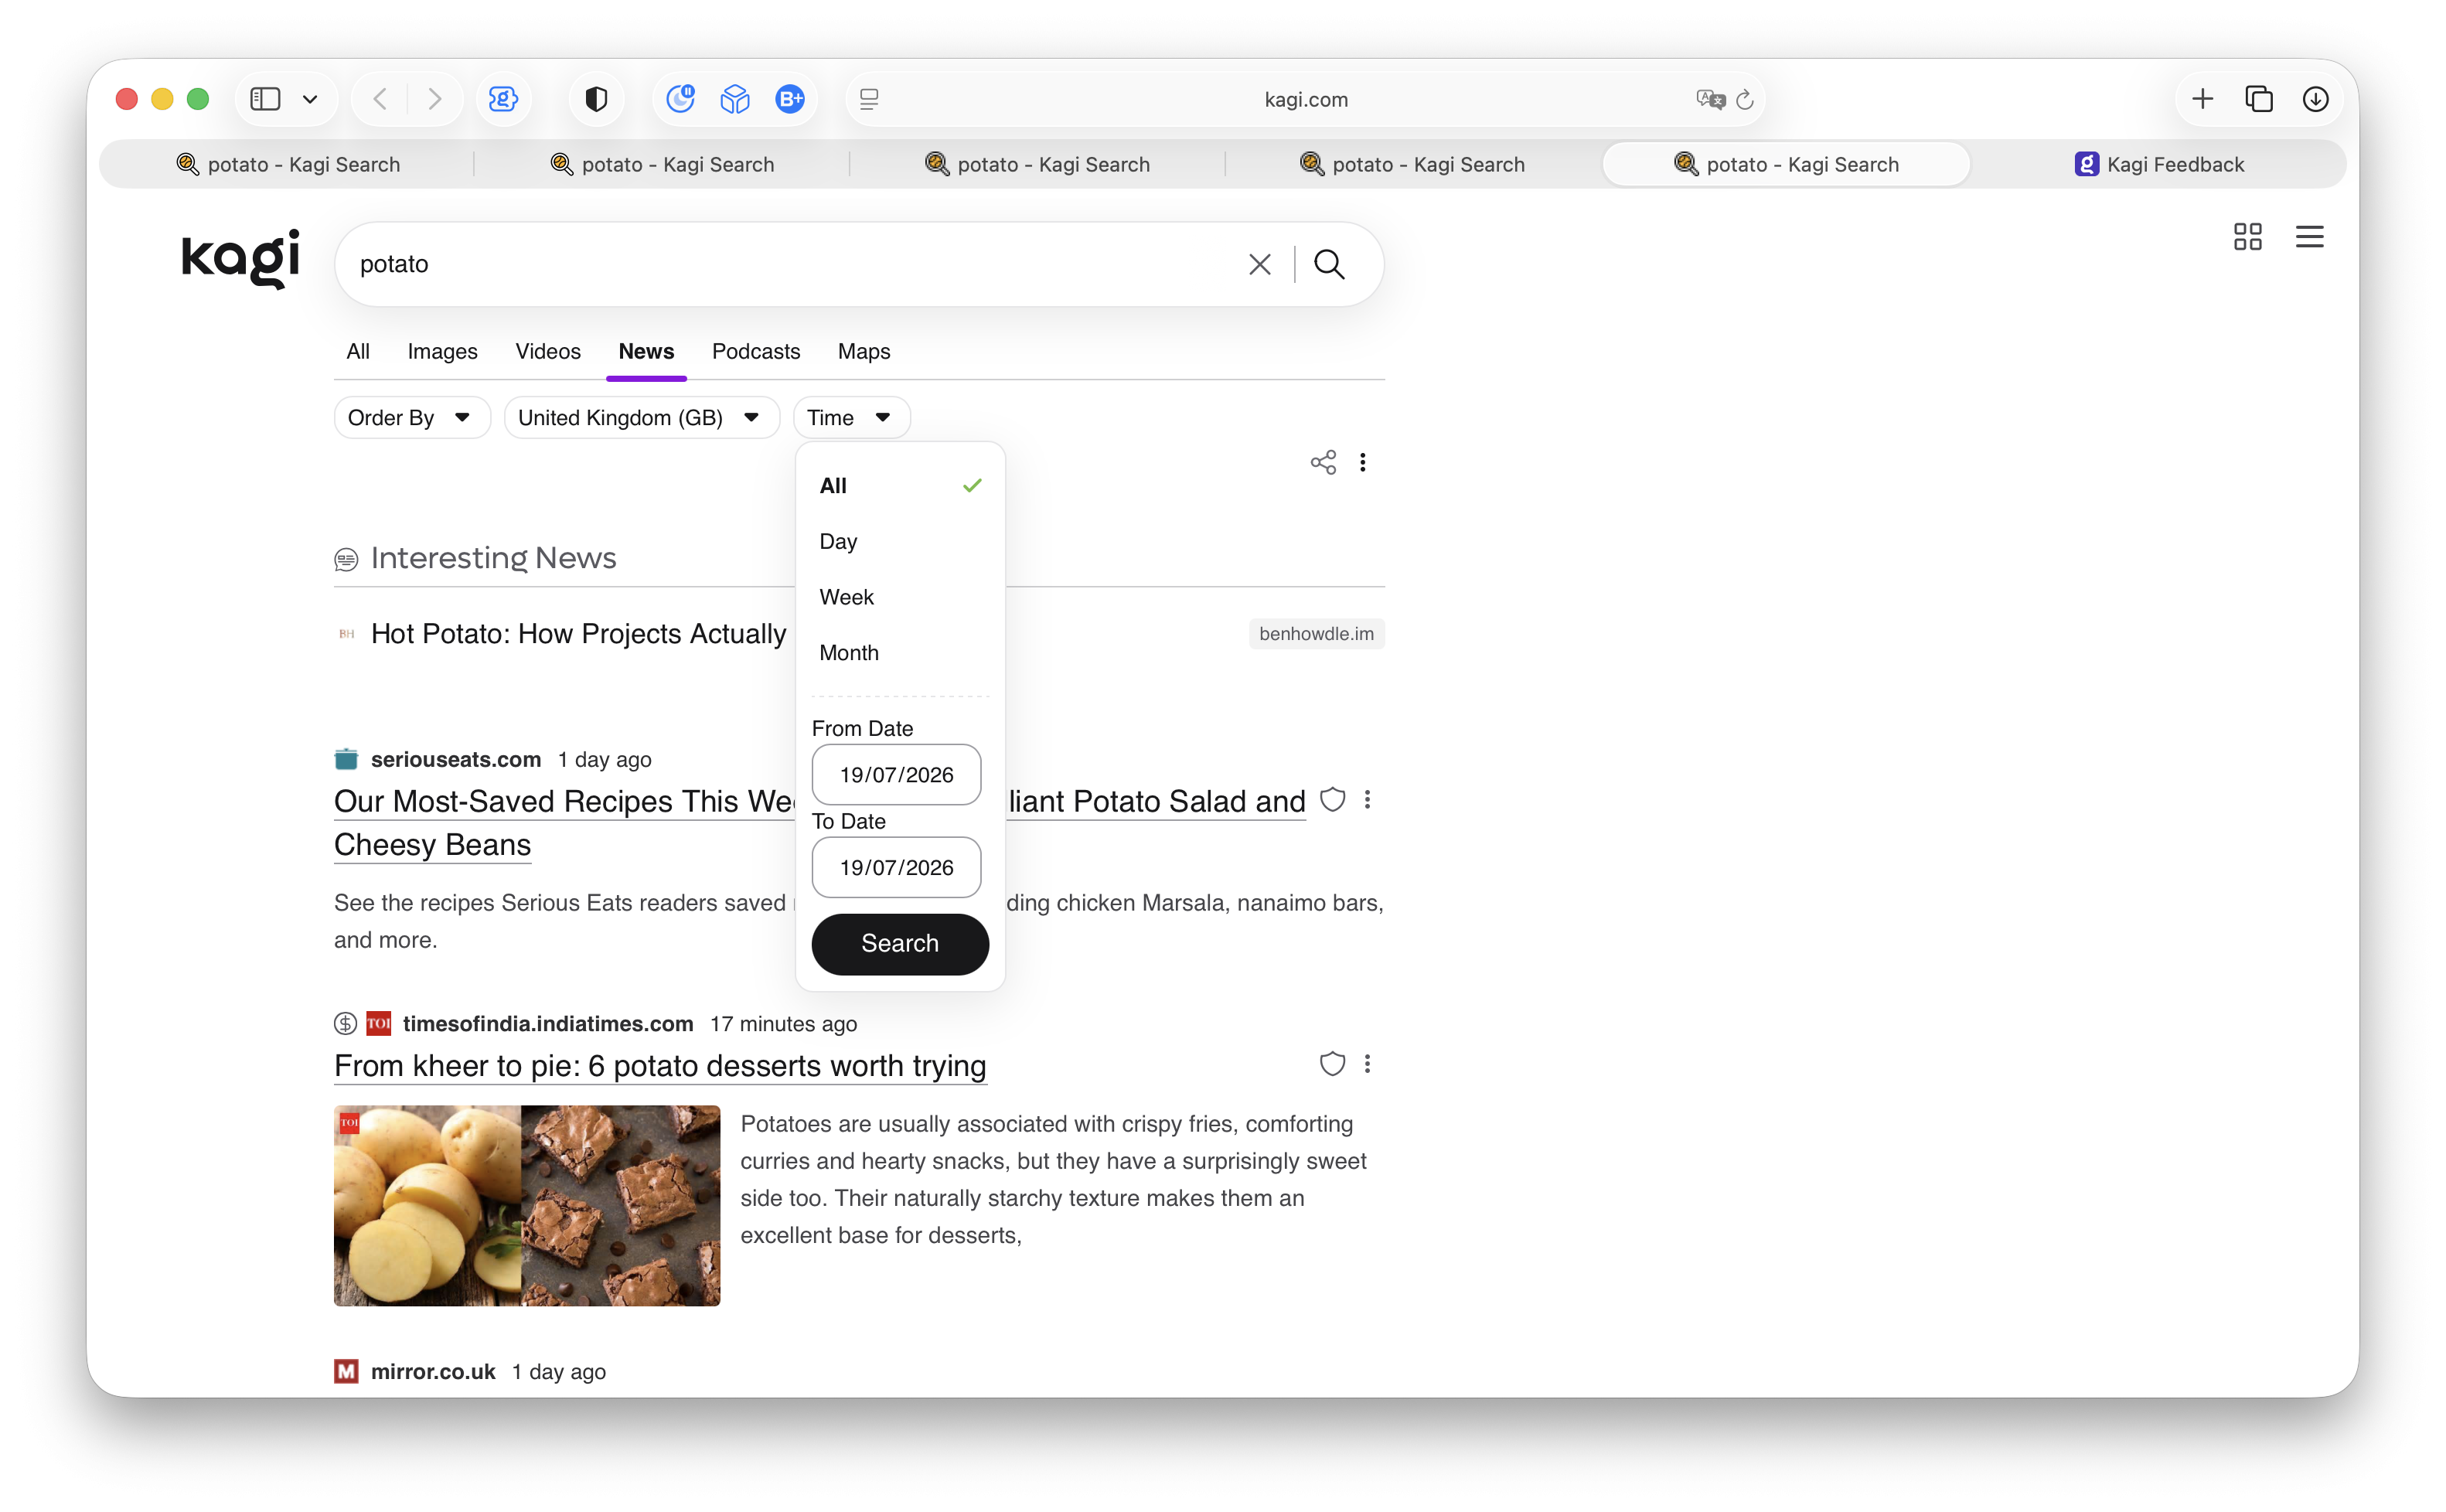Open the Reader view icon
The width and height of the screenshot is (2446, 1512).
coord(869,99)
